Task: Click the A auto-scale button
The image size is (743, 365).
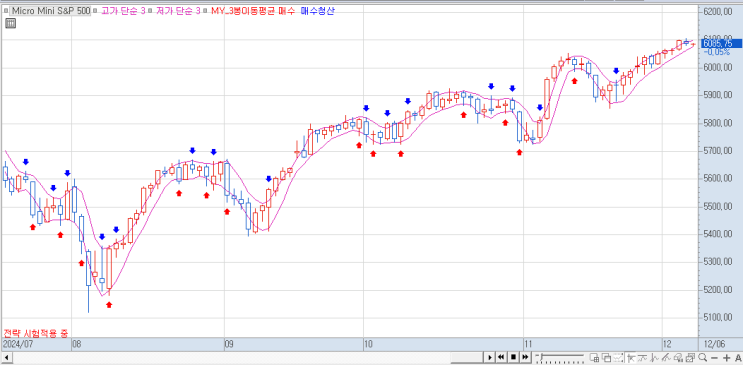Action: 738,357
